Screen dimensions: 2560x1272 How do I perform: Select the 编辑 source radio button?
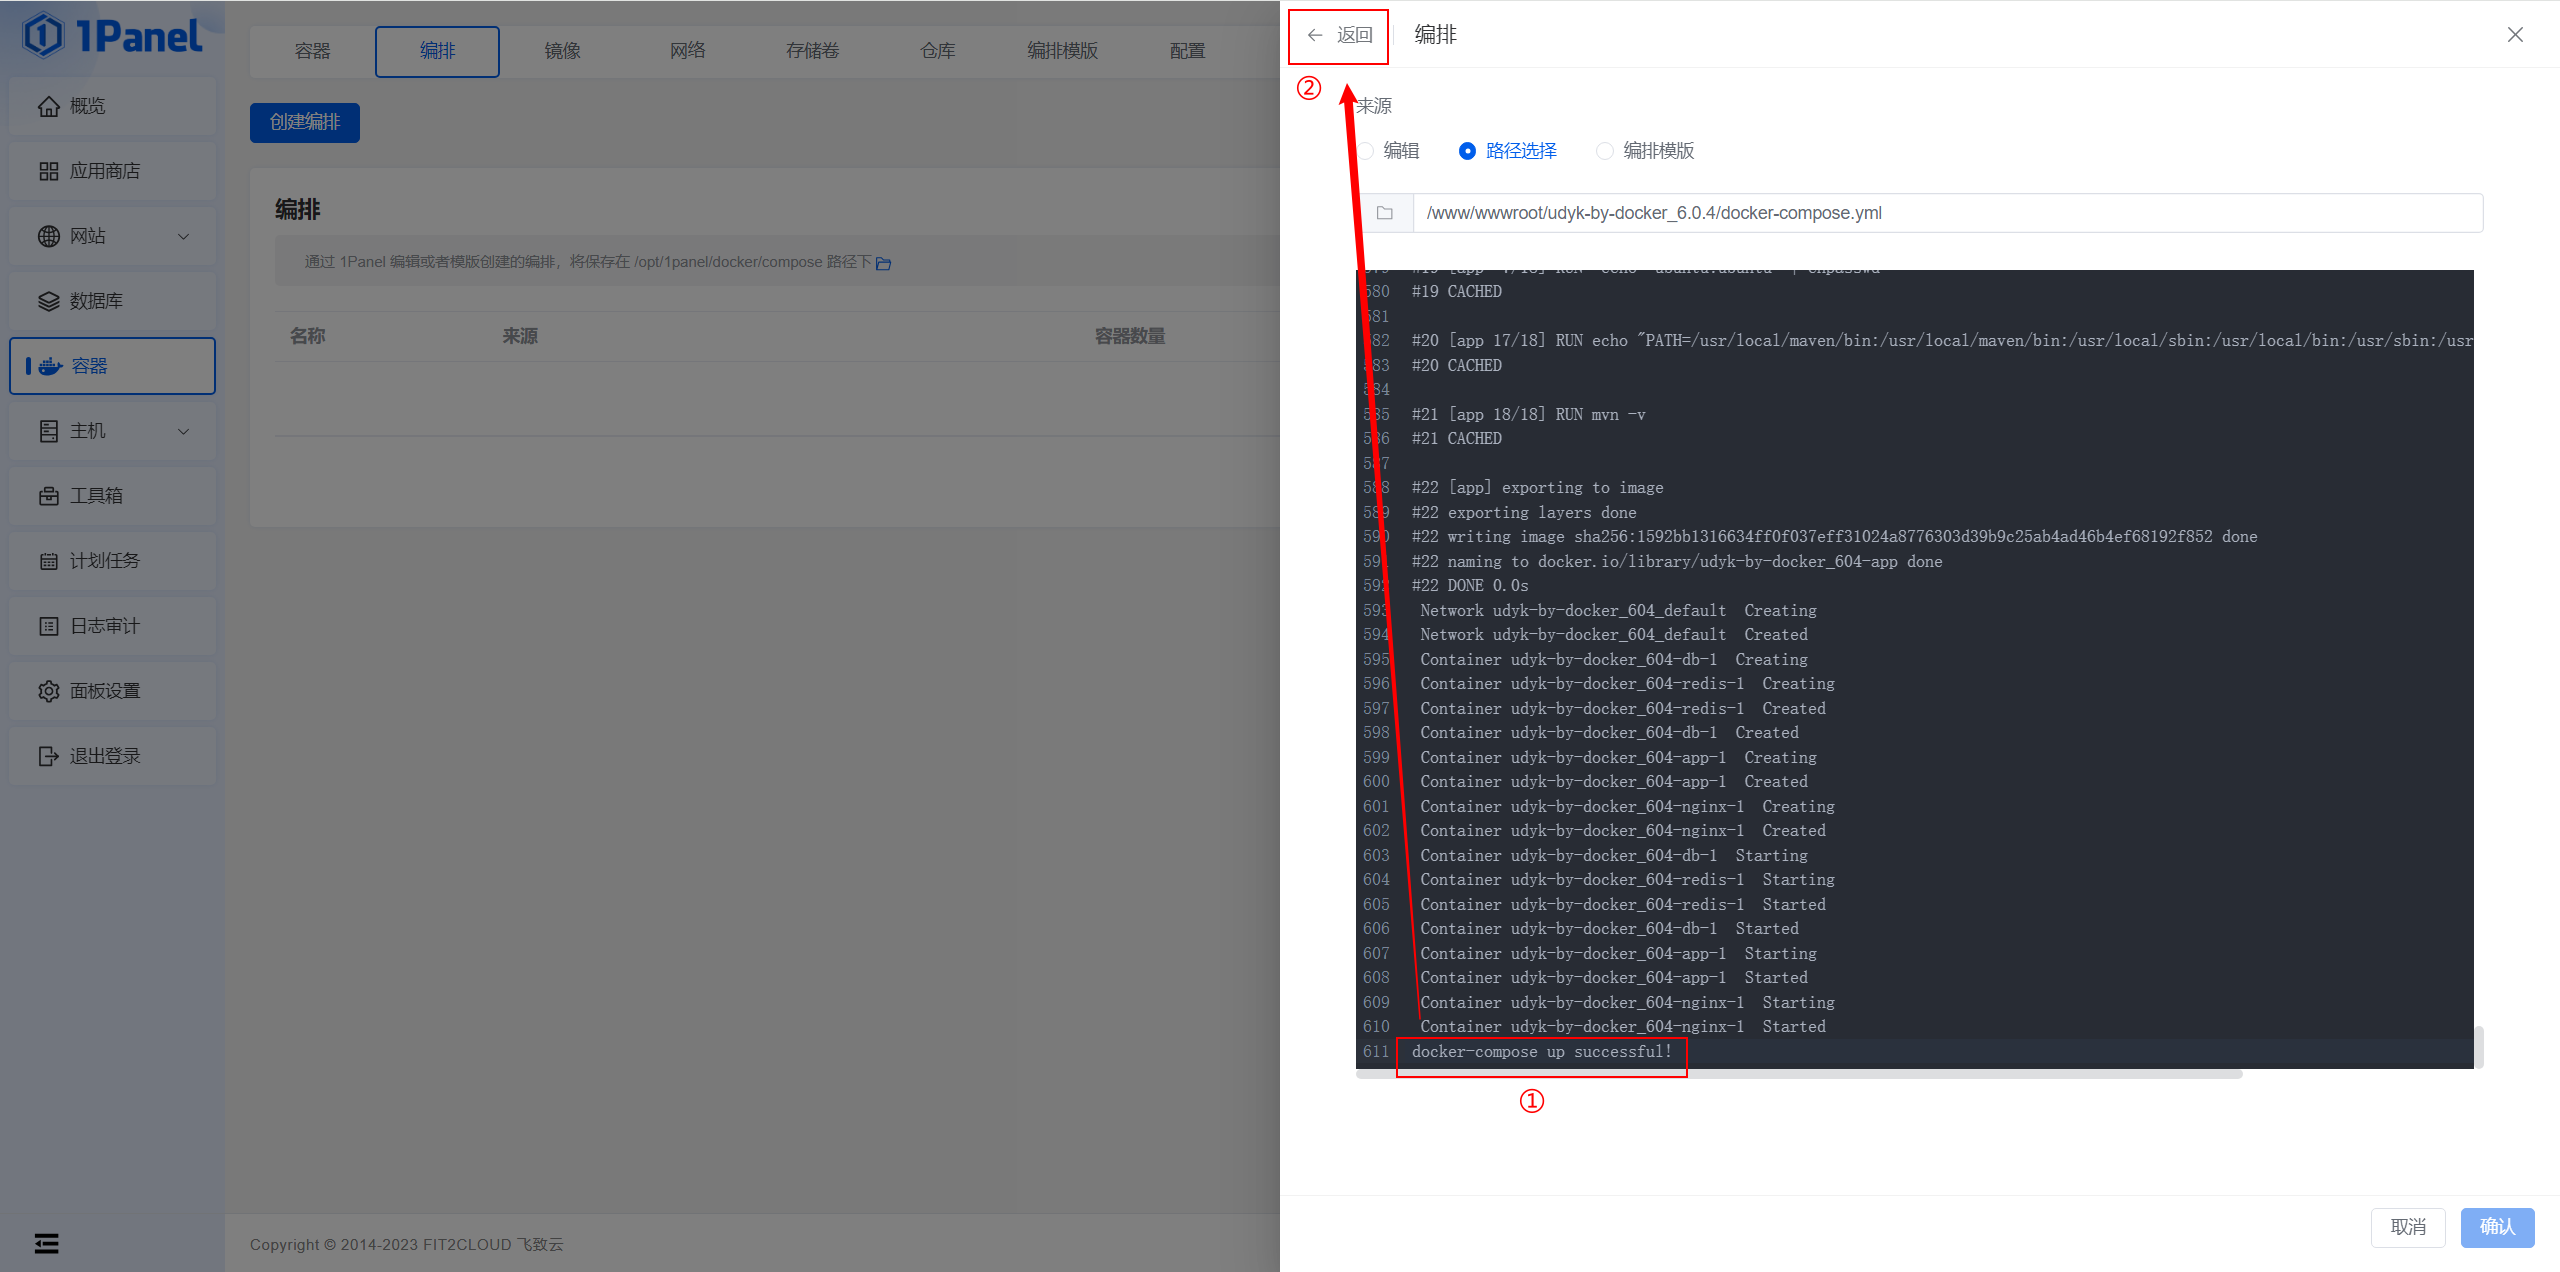coord(1366,151)
